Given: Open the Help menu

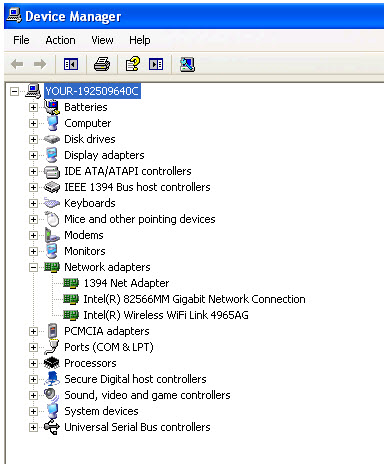Looking at the screenshot, I should pyautogui.click(x=140, y=40).
